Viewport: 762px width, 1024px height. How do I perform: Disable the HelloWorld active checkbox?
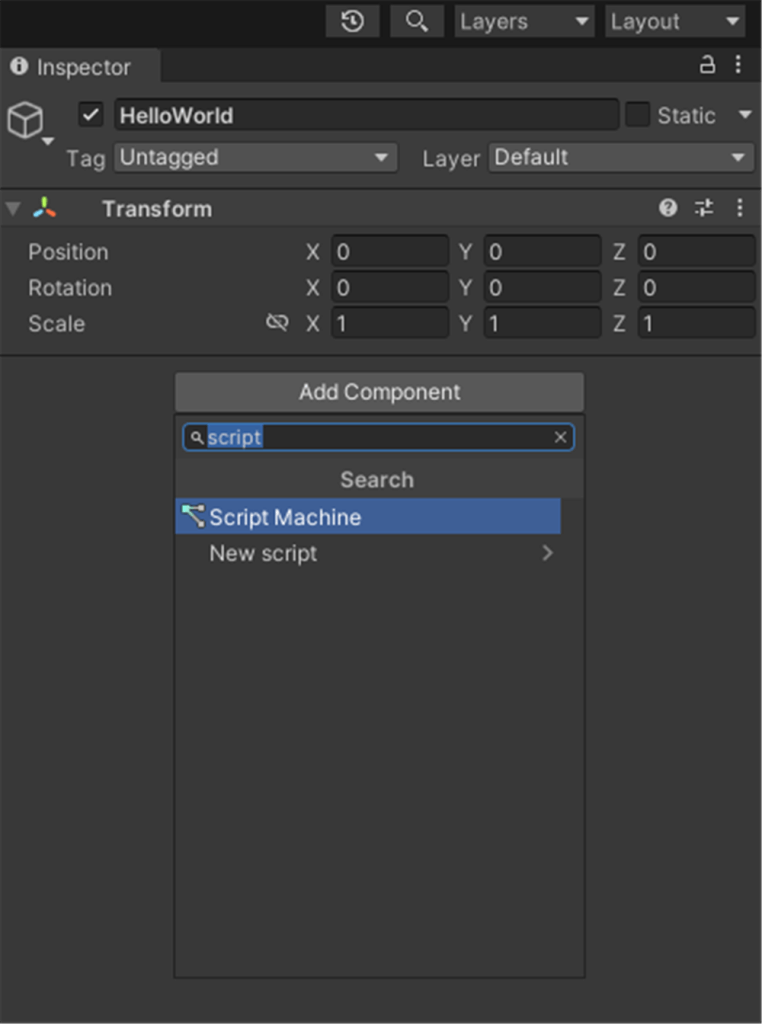click(x=91, y=115)
